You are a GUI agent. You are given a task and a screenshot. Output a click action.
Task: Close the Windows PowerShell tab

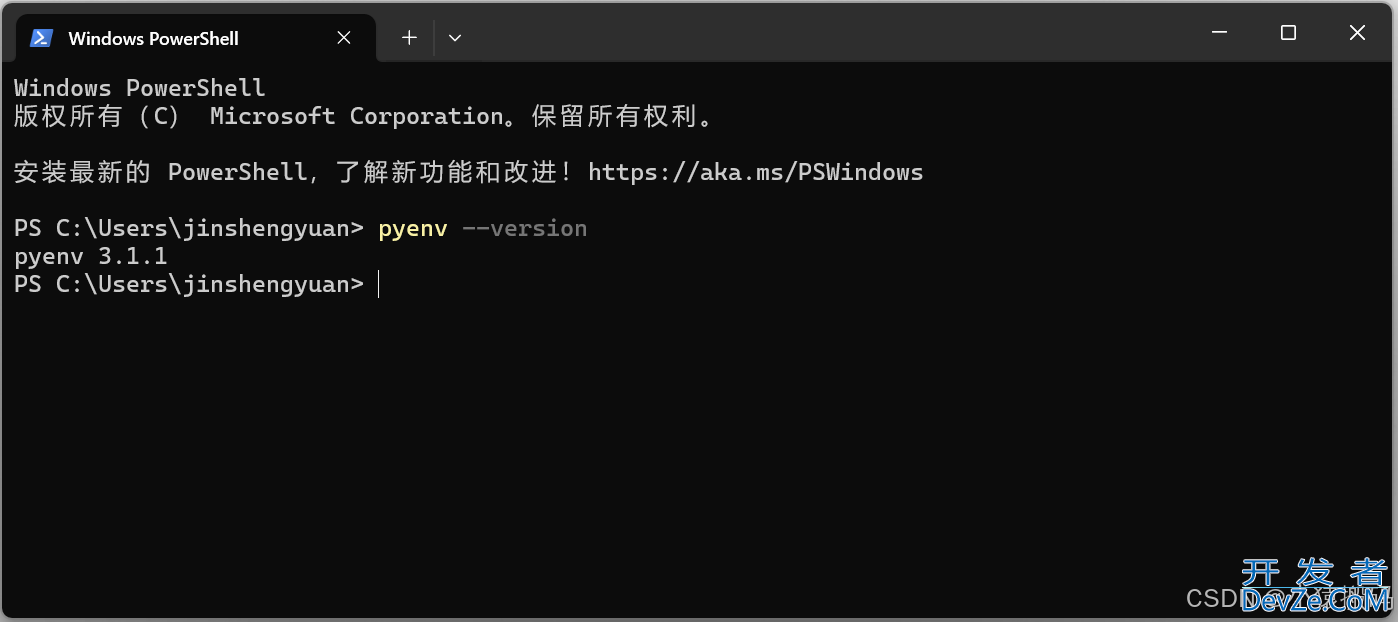(344, 38)
